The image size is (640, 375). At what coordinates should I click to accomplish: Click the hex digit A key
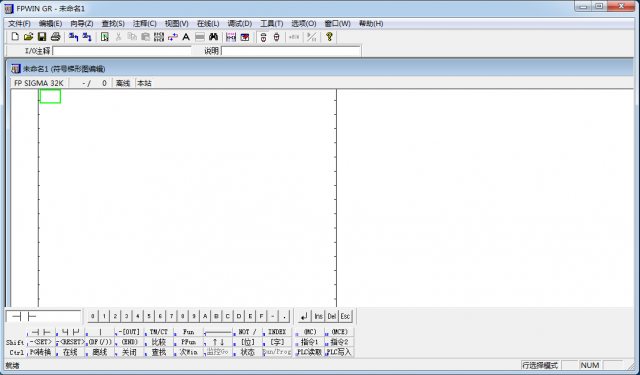pyautogui.click(x=205, y=316)
